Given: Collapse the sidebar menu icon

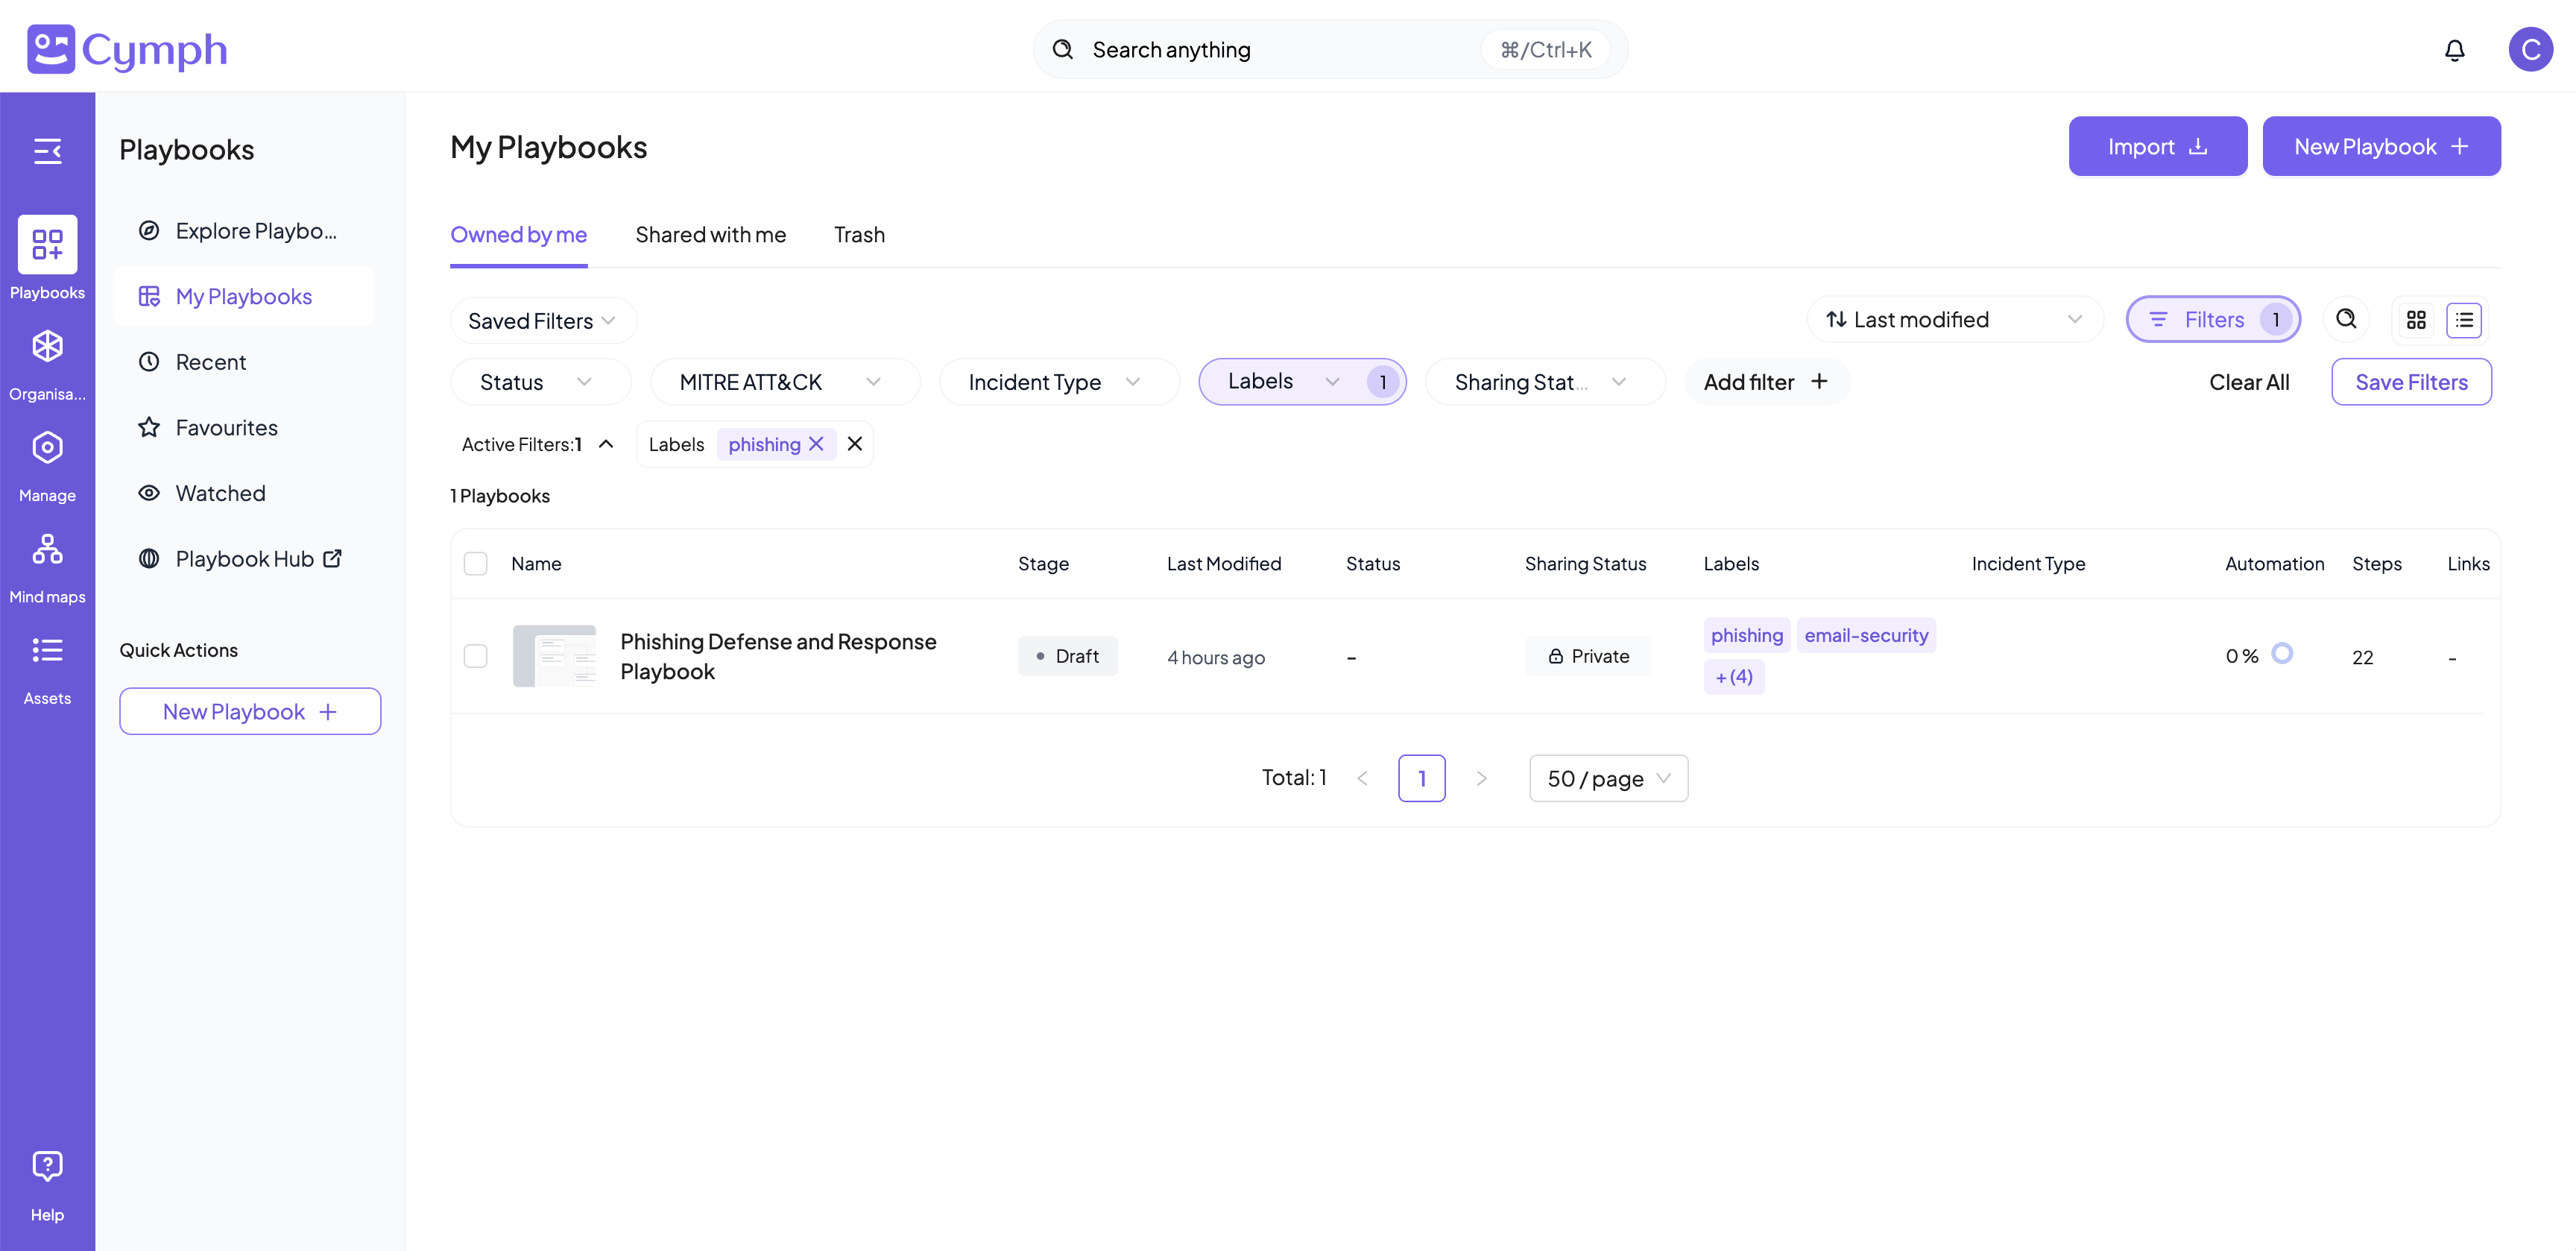Looking at the screenshot, I should (x=47, y=151).
